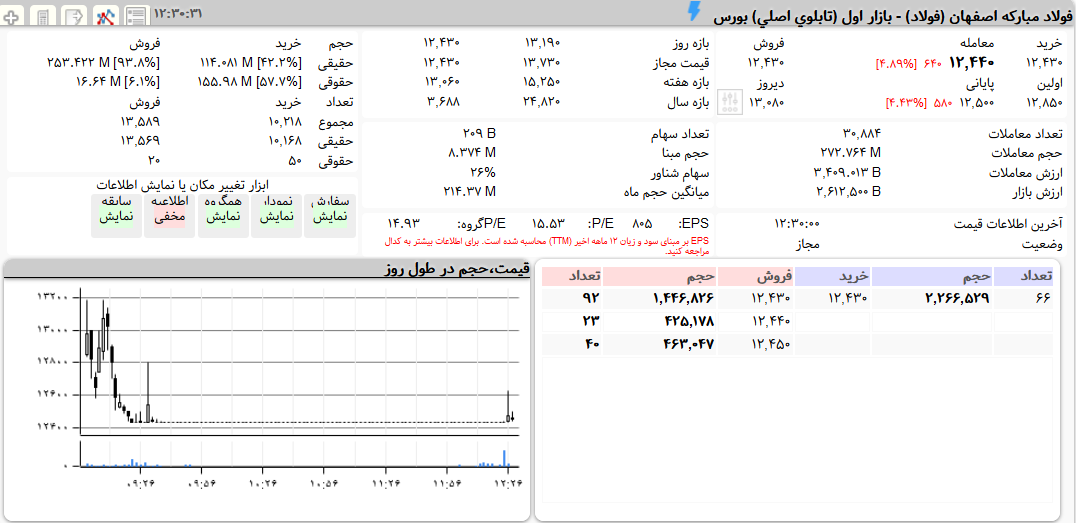Click the clock reading 12:30:31 in top bar
The height and width of the screenshot is (523, 1076).
(177, 13)
